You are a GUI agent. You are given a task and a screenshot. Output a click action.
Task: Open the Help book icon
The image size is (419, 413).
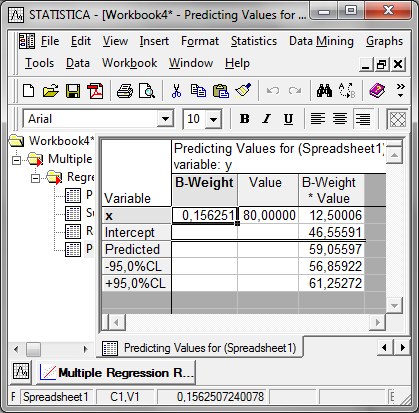(377, 91)
